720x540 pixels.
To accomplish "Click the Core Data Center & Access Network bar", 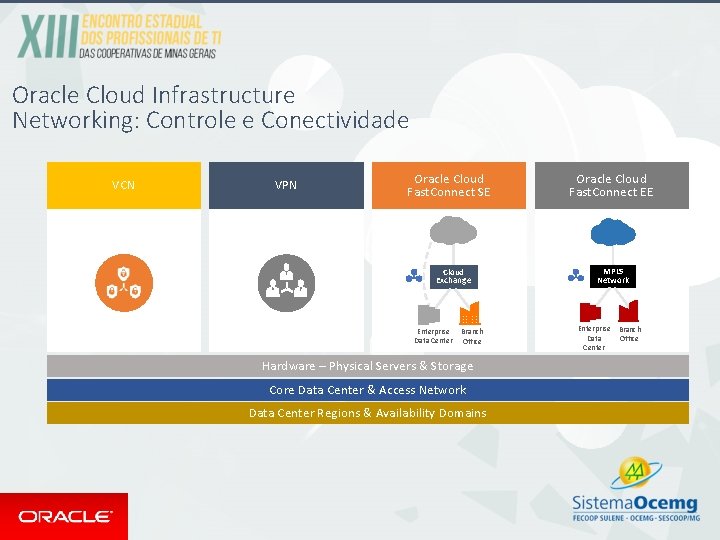I will tap(368, 390).
